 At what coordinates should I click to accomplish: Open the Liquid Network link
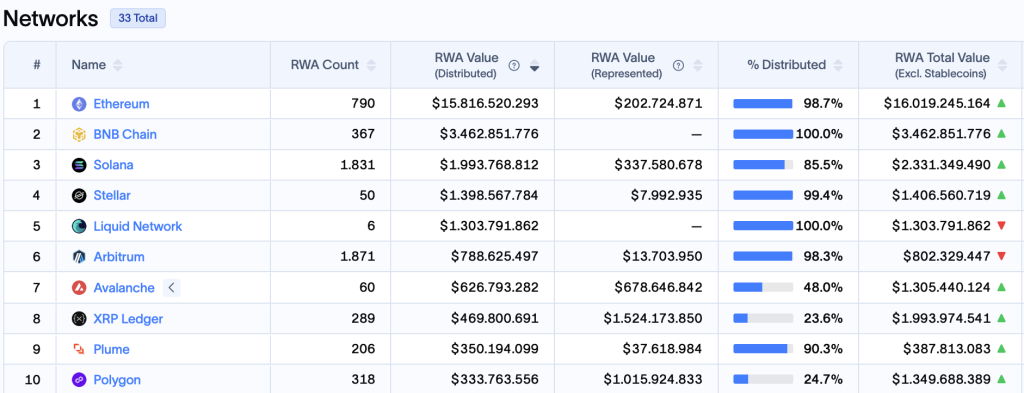tap(138, 227)
